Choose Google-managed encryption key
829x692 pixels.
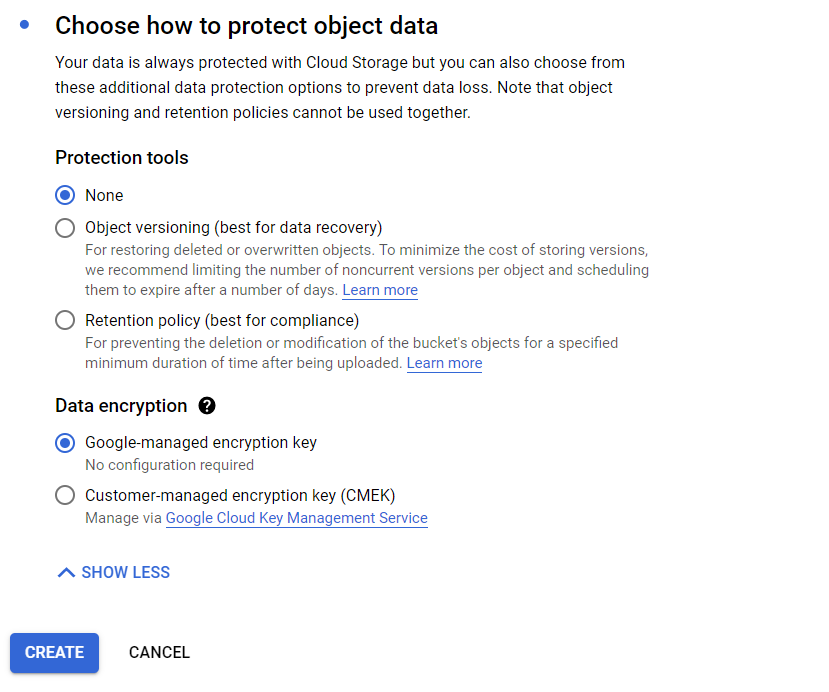click(65, 442)
